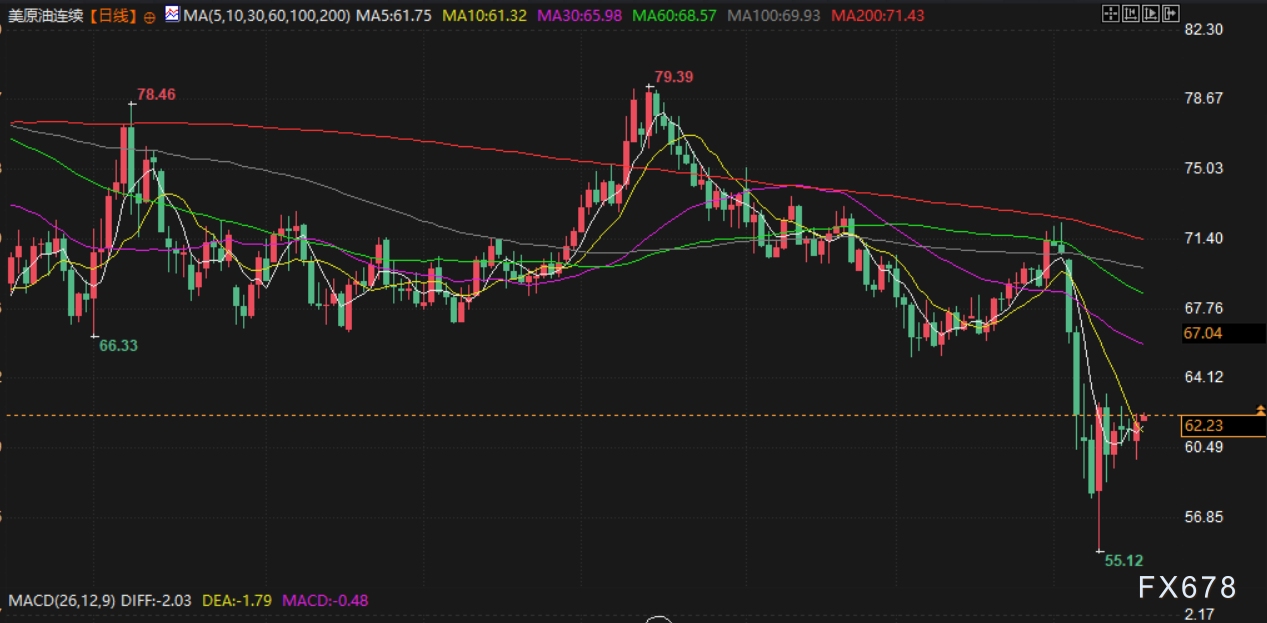Click the 56.85 axis value

coord(1203,517)
